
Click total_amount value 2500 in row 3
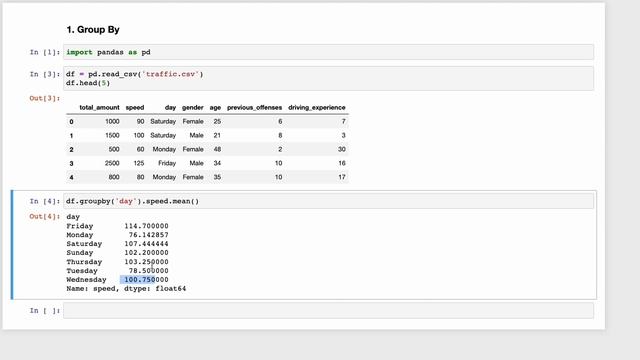click(x=112, y=163)
